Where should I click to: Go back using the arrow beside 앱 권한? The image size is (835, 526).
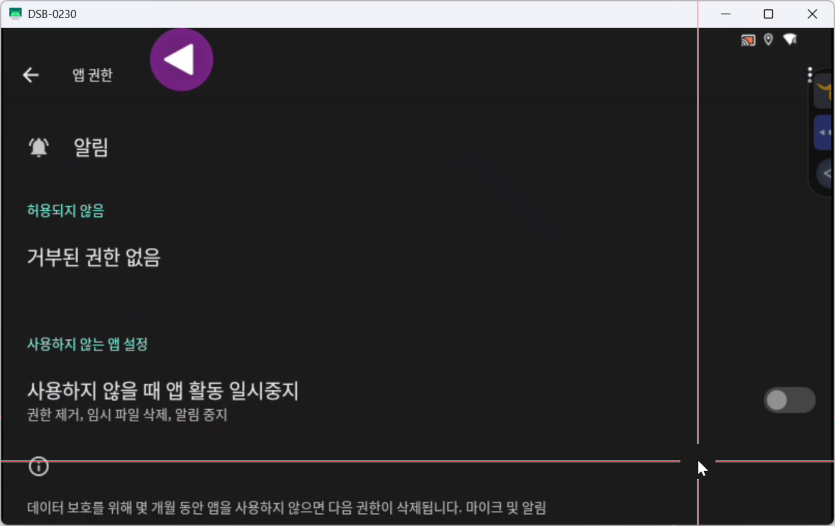click(x=31, y=75)
